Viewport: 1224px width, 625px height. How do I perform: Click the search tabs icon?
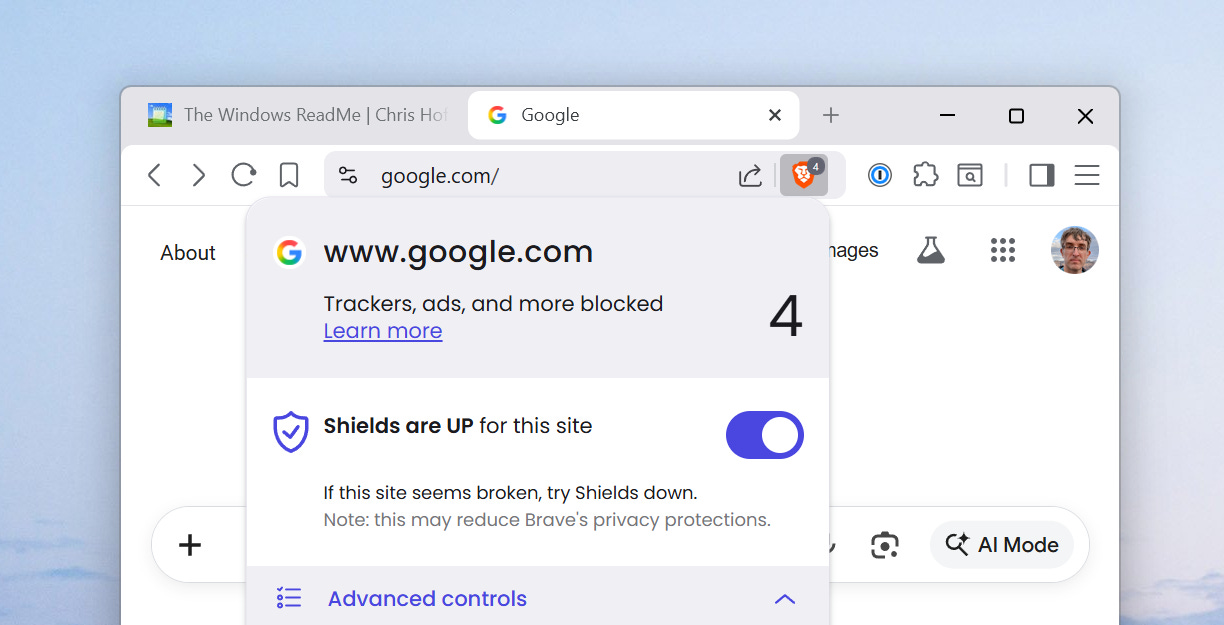pyautogui.click(x=970, y=175)
